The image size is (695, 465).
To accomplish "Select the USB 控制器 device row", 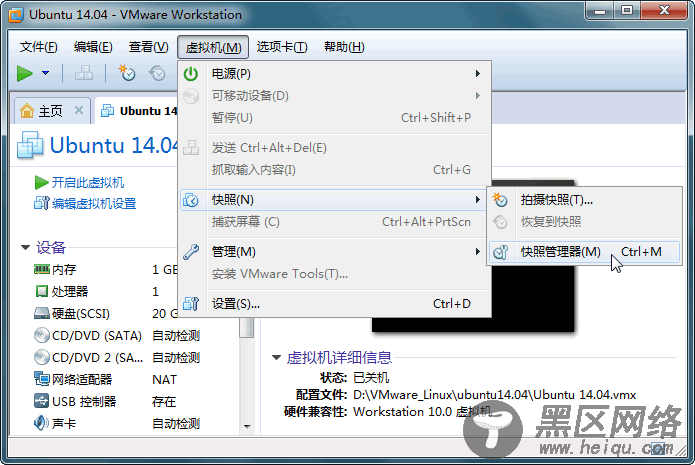I will (x=106, y=402).
